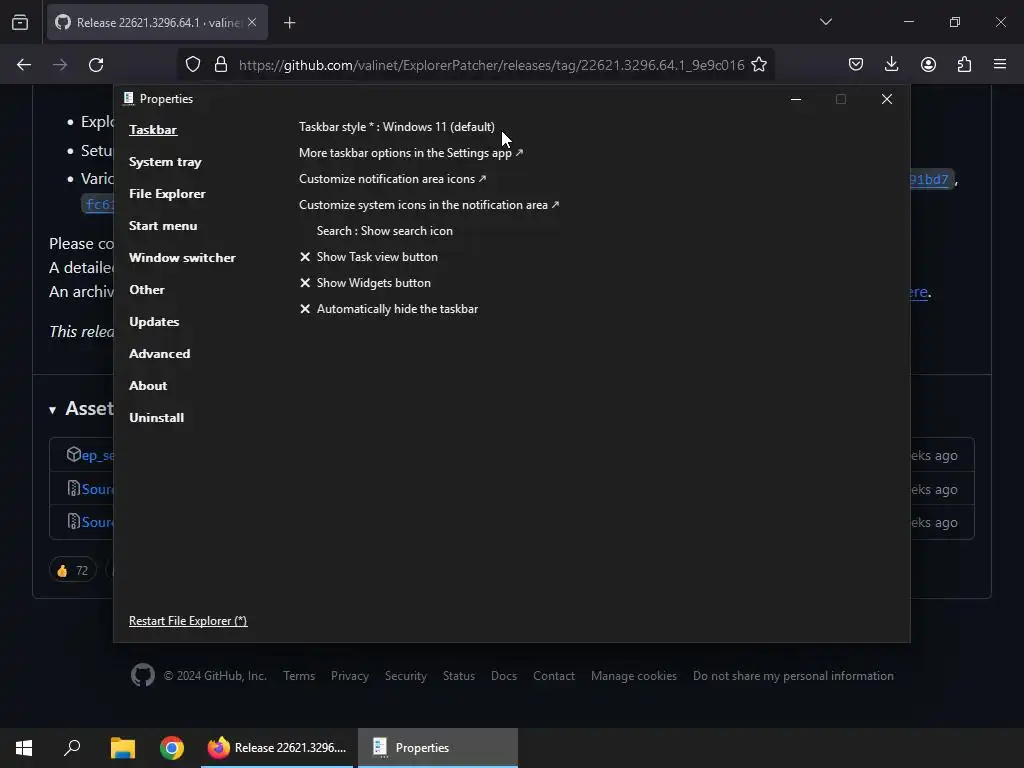Open the Windows Start button
1024x768 pixels.
click(24, 748)
